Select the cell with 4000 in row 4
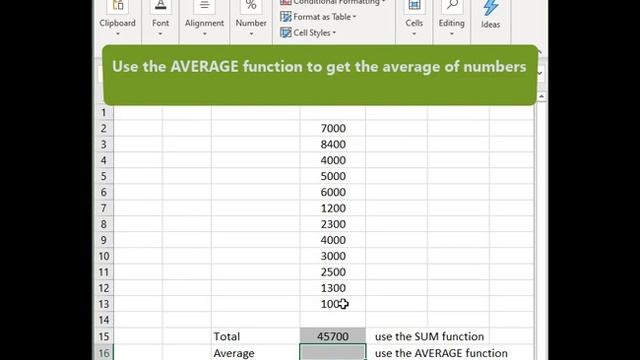The image size is (640, 360). tap(333, 160)
